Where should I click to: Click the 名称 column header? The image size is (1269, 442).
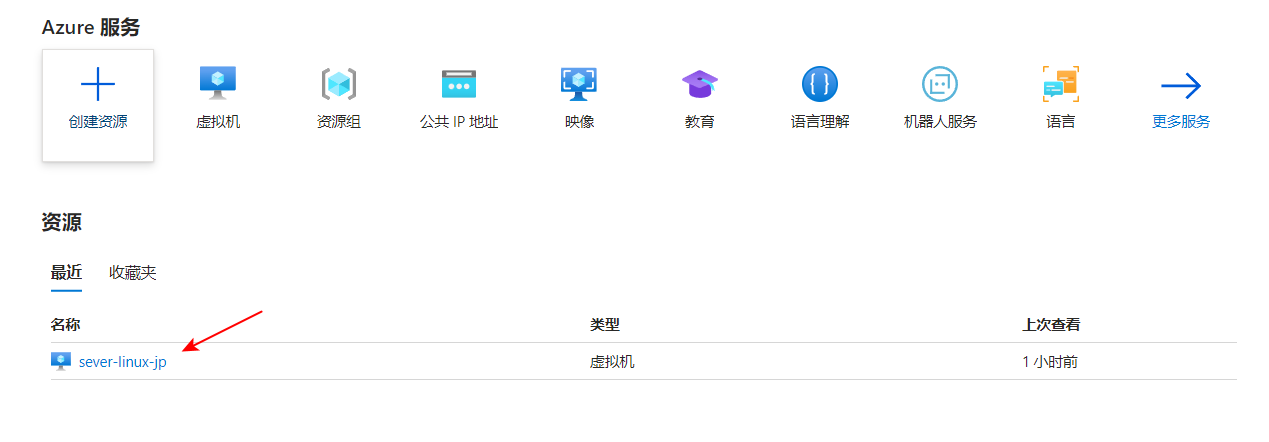click(x=65, y=325)
